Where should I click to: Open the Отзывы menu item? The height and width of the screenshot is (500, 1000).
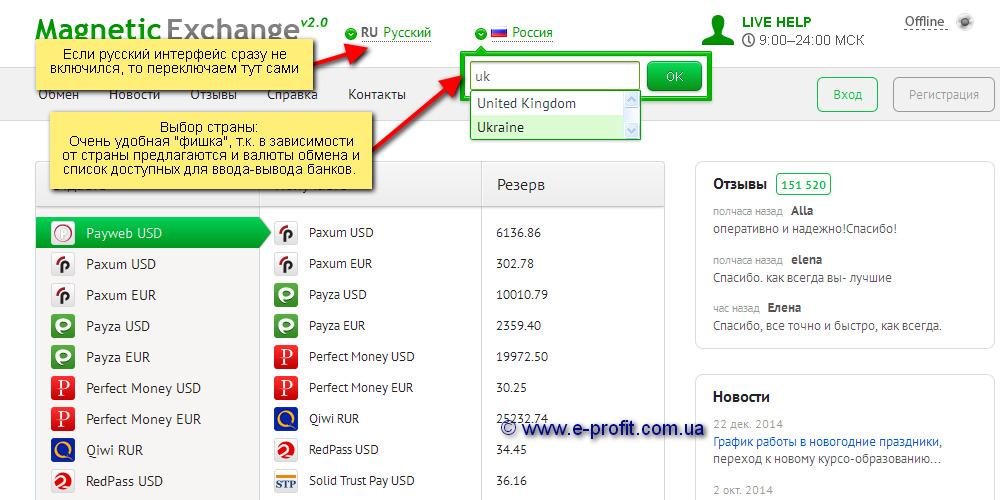pyautogui.click(x=214, y=95)
